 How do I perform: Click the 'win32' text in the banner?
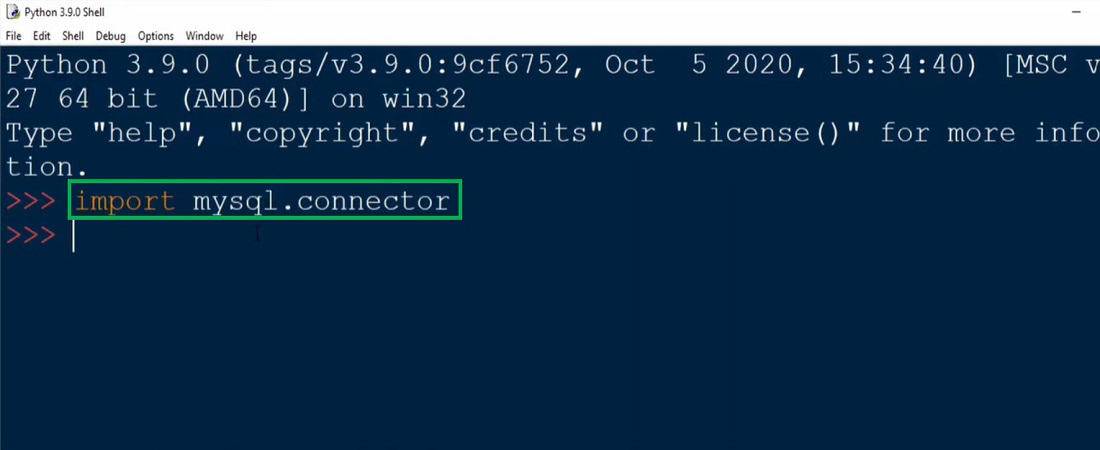[424, 100]
